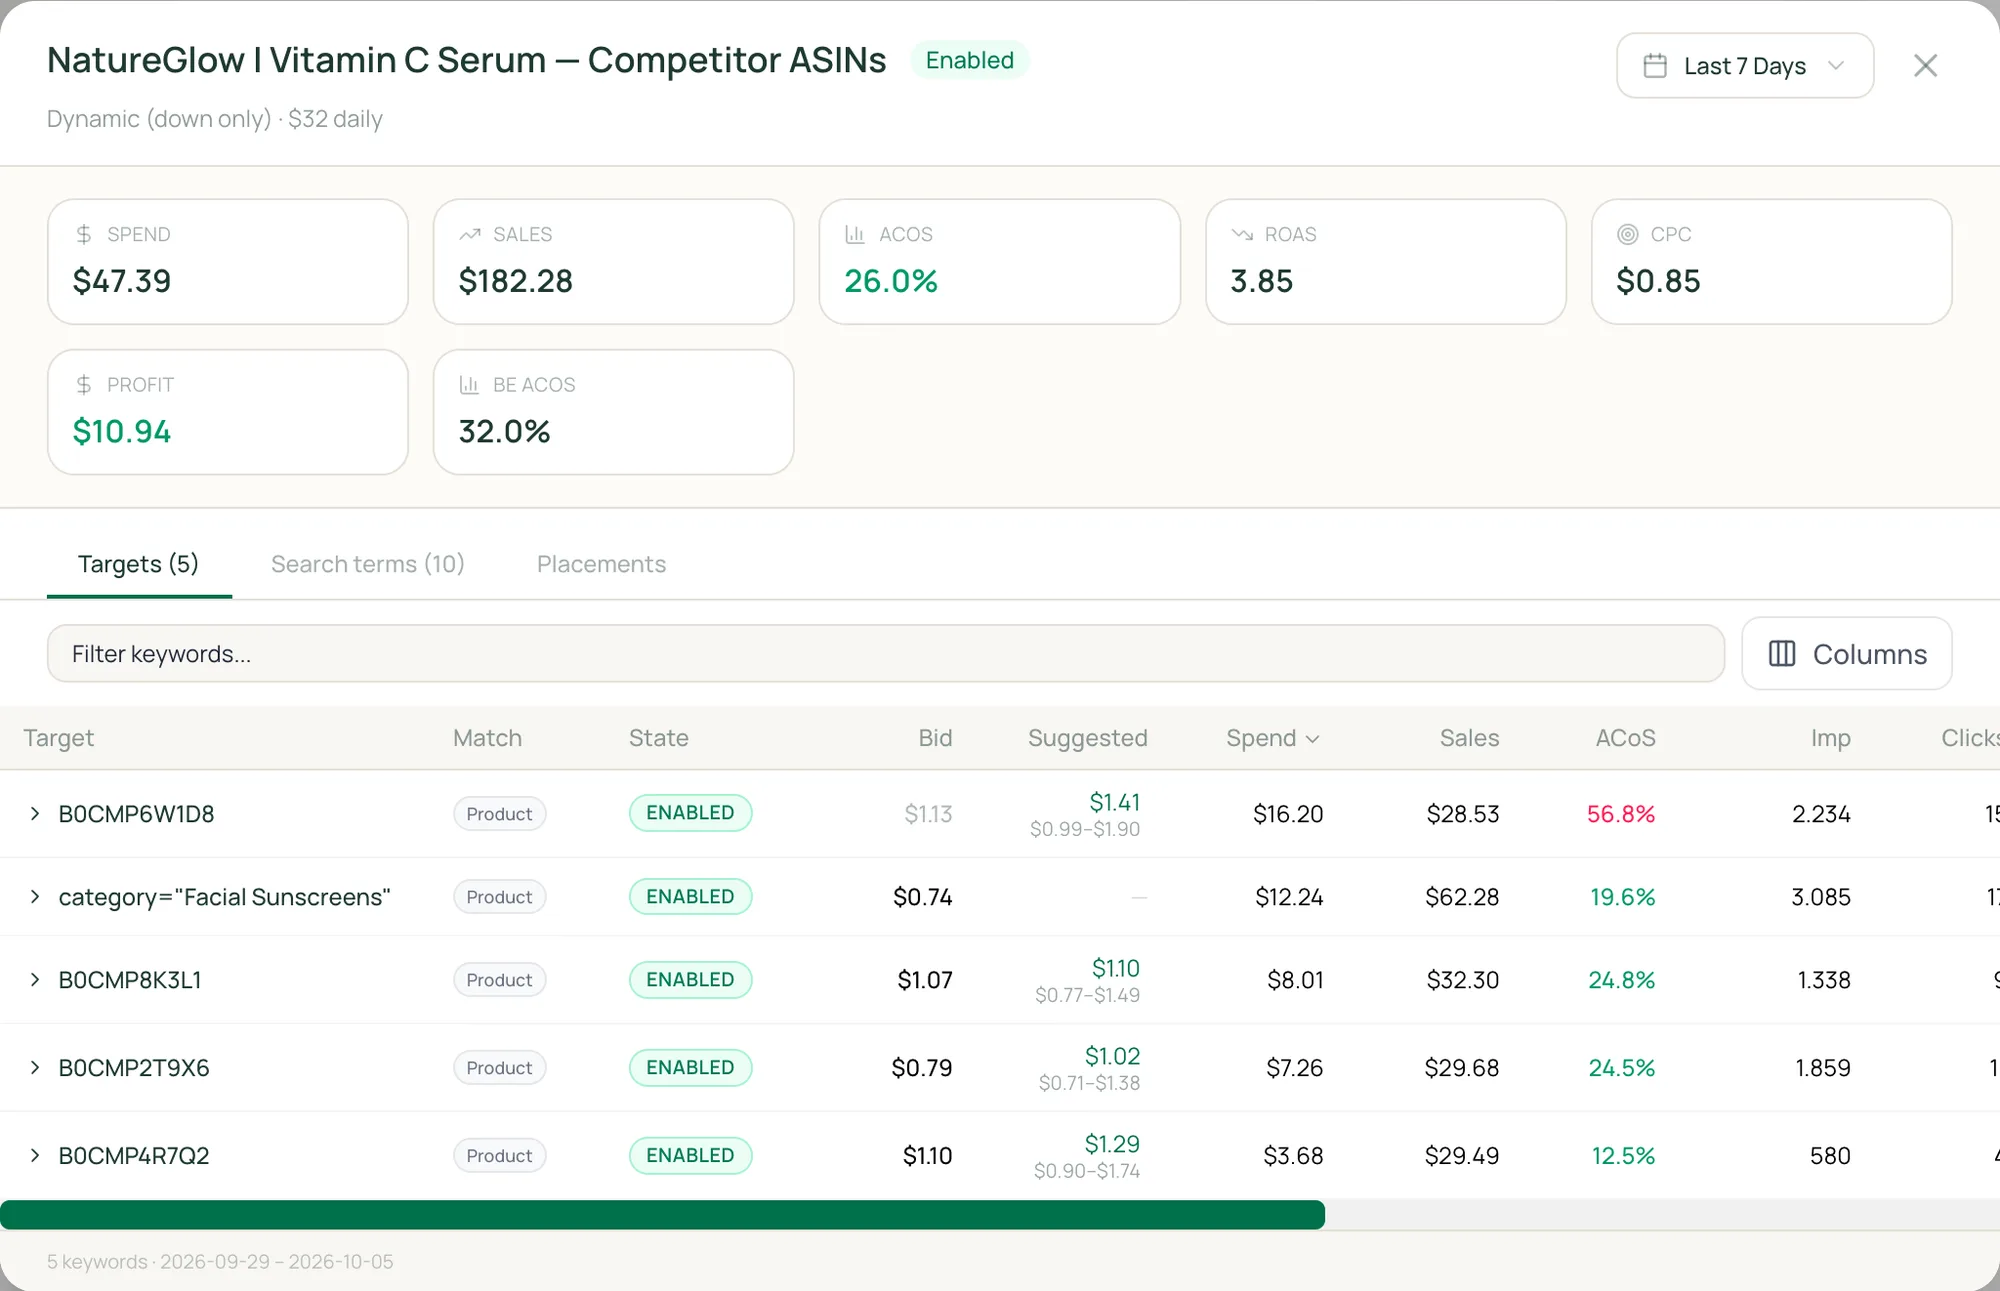Expand the B0CMP6W1D8 target row
Viewport: 2000px width, 1291px height.
click(35, 814)
